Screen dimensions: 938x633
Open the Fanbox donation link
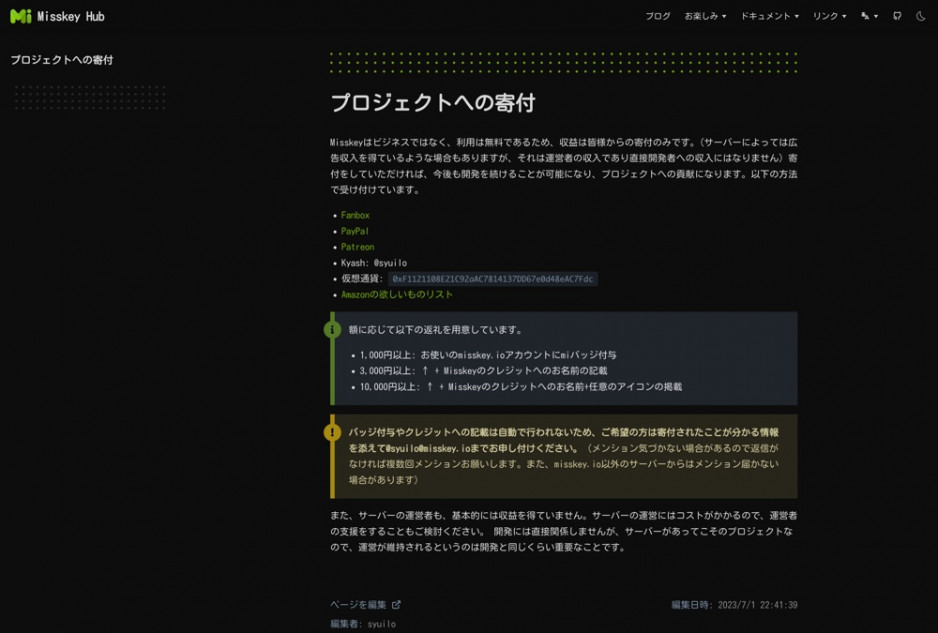(355, 215)
